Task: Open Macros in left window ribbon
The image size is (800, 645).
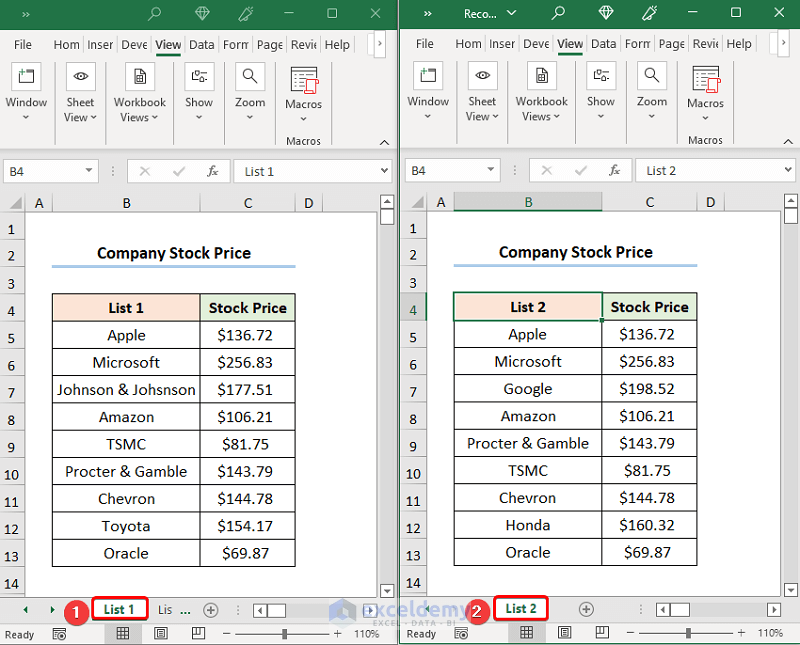Action: click(303, 94)
